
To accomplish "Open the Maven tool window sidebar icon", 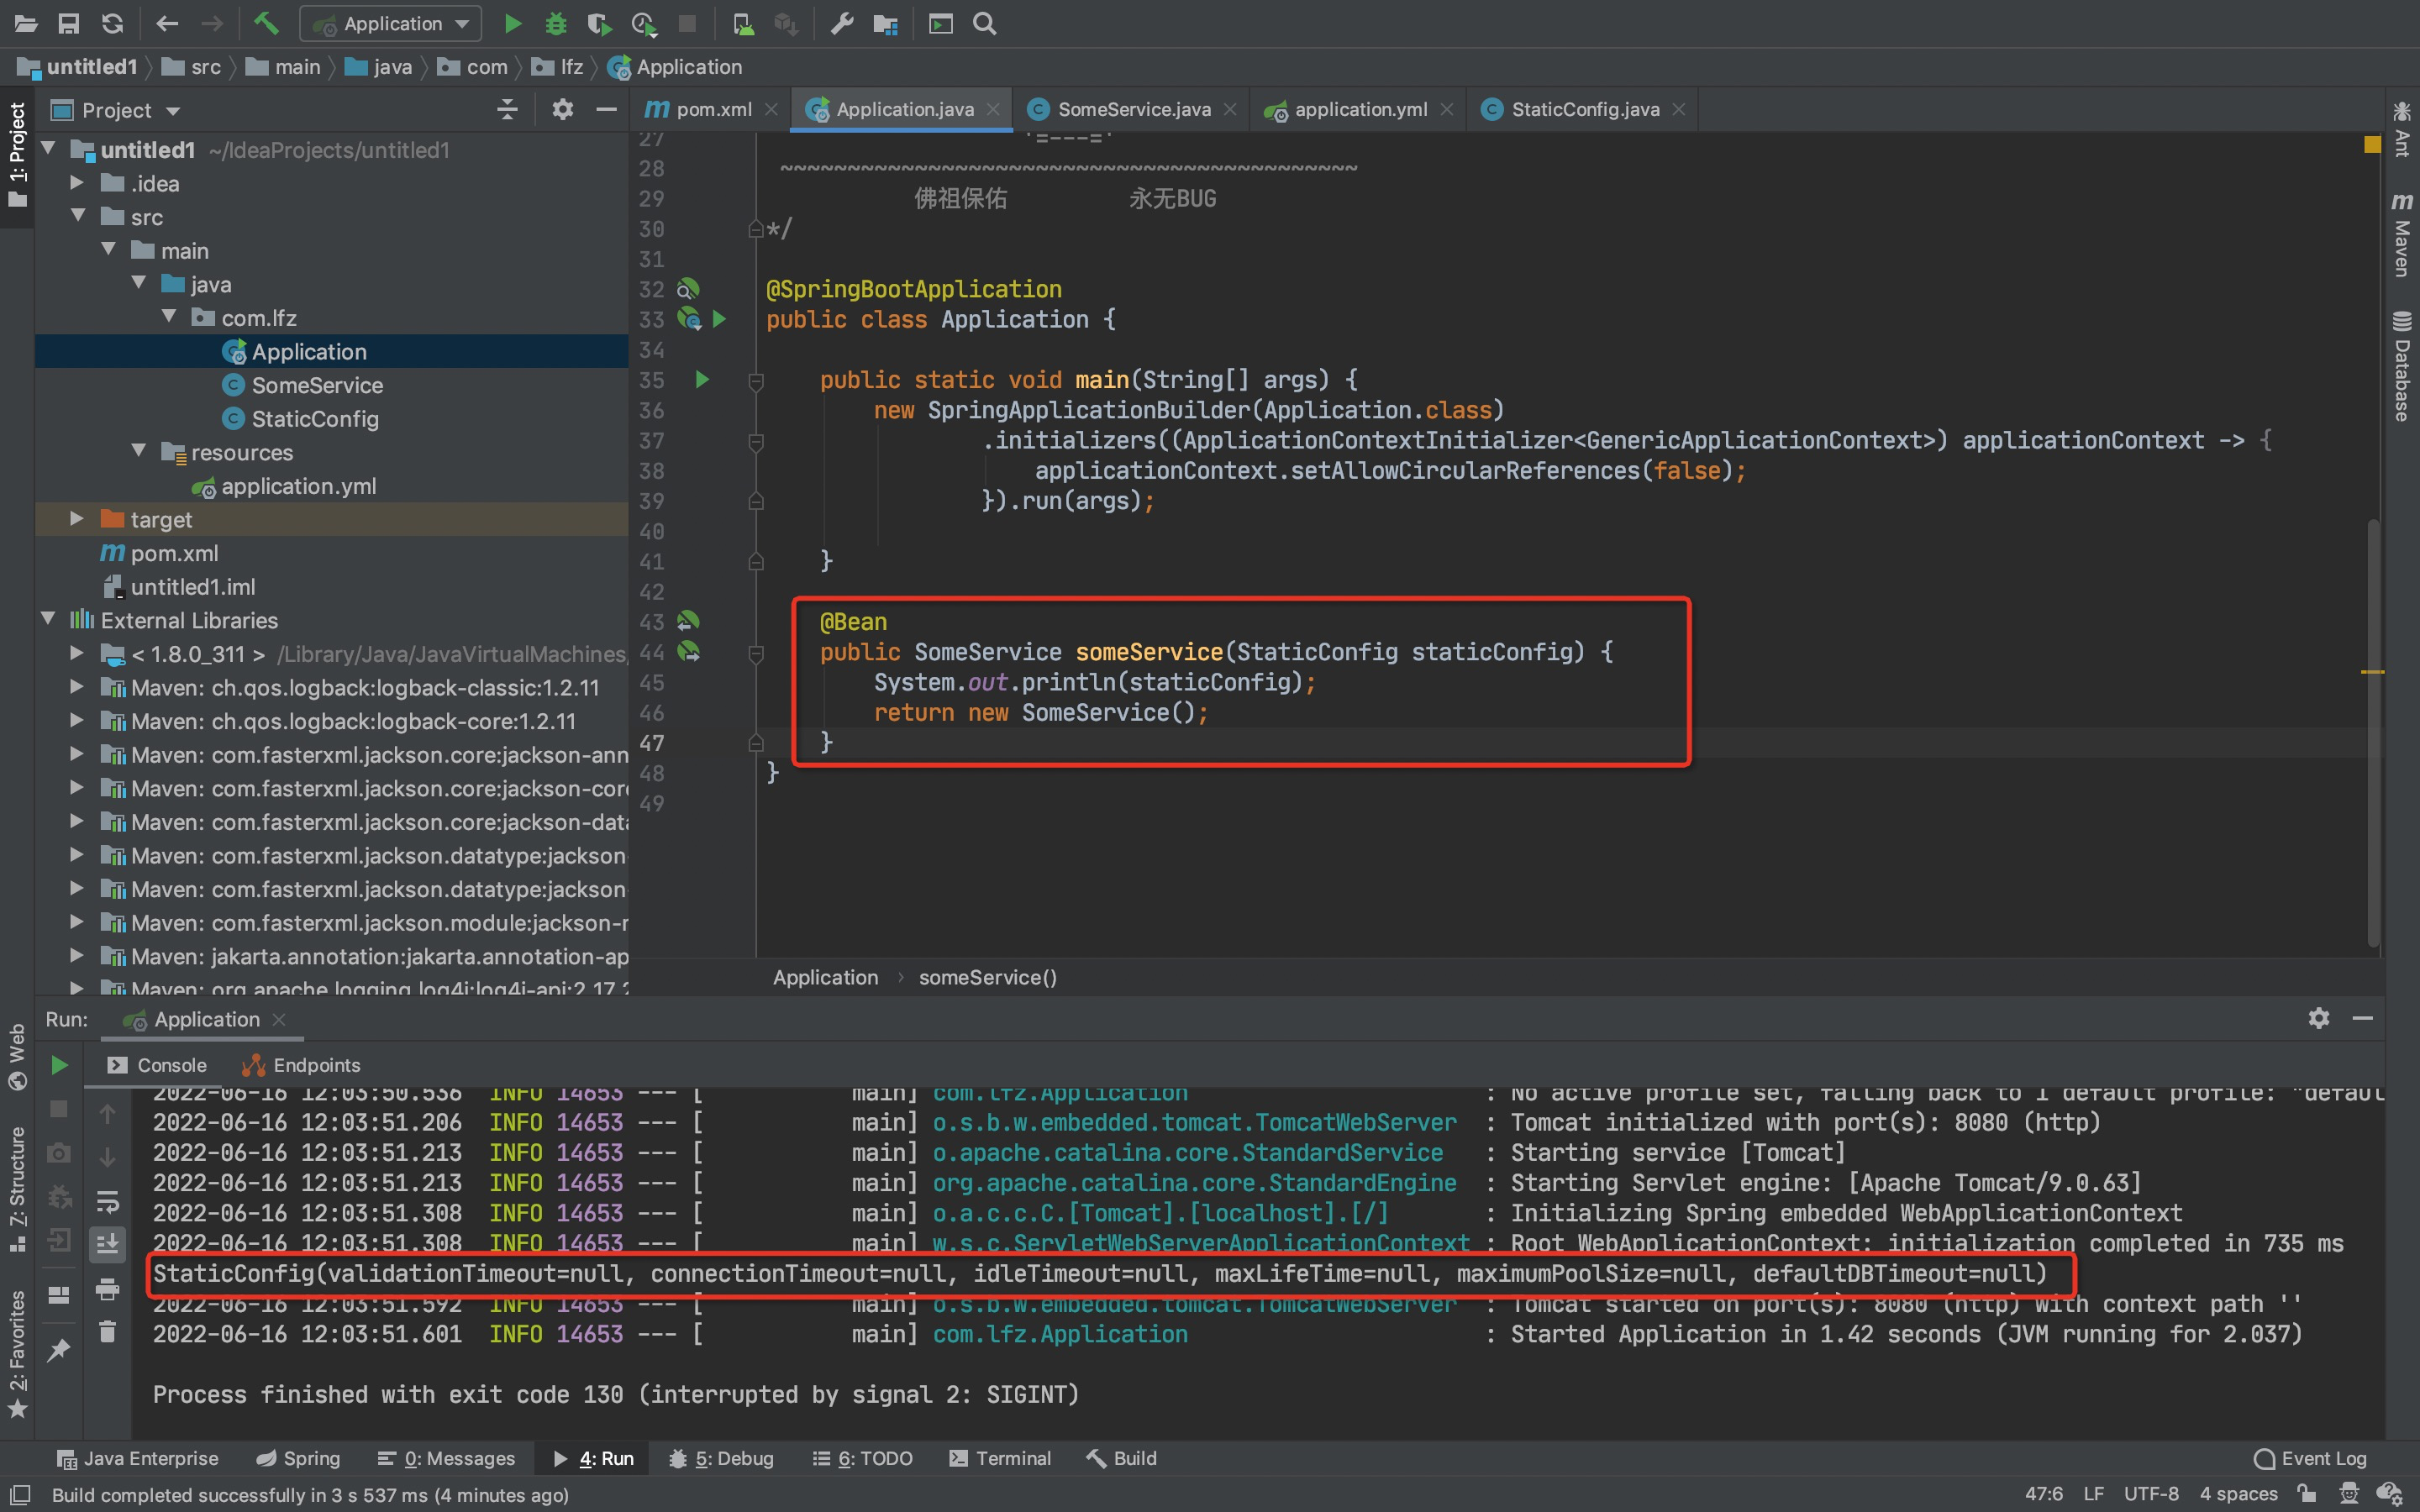I will (2402, 237).
